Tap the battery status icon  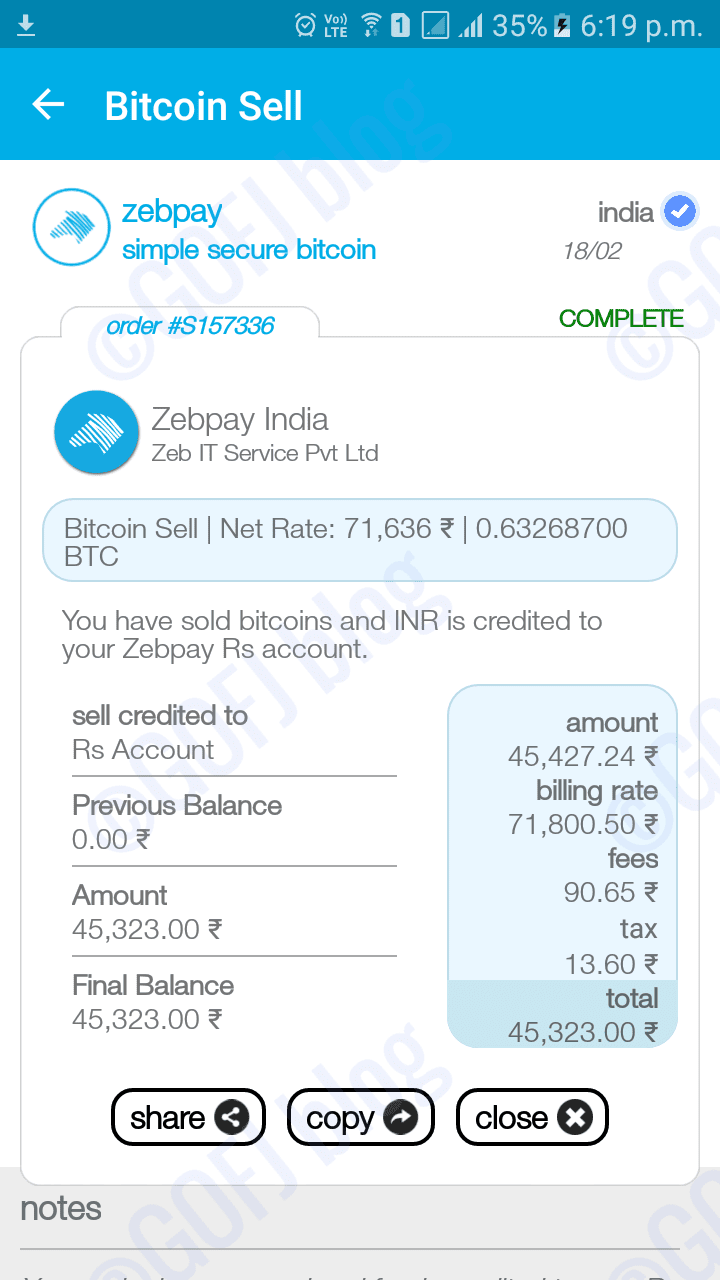563,26
